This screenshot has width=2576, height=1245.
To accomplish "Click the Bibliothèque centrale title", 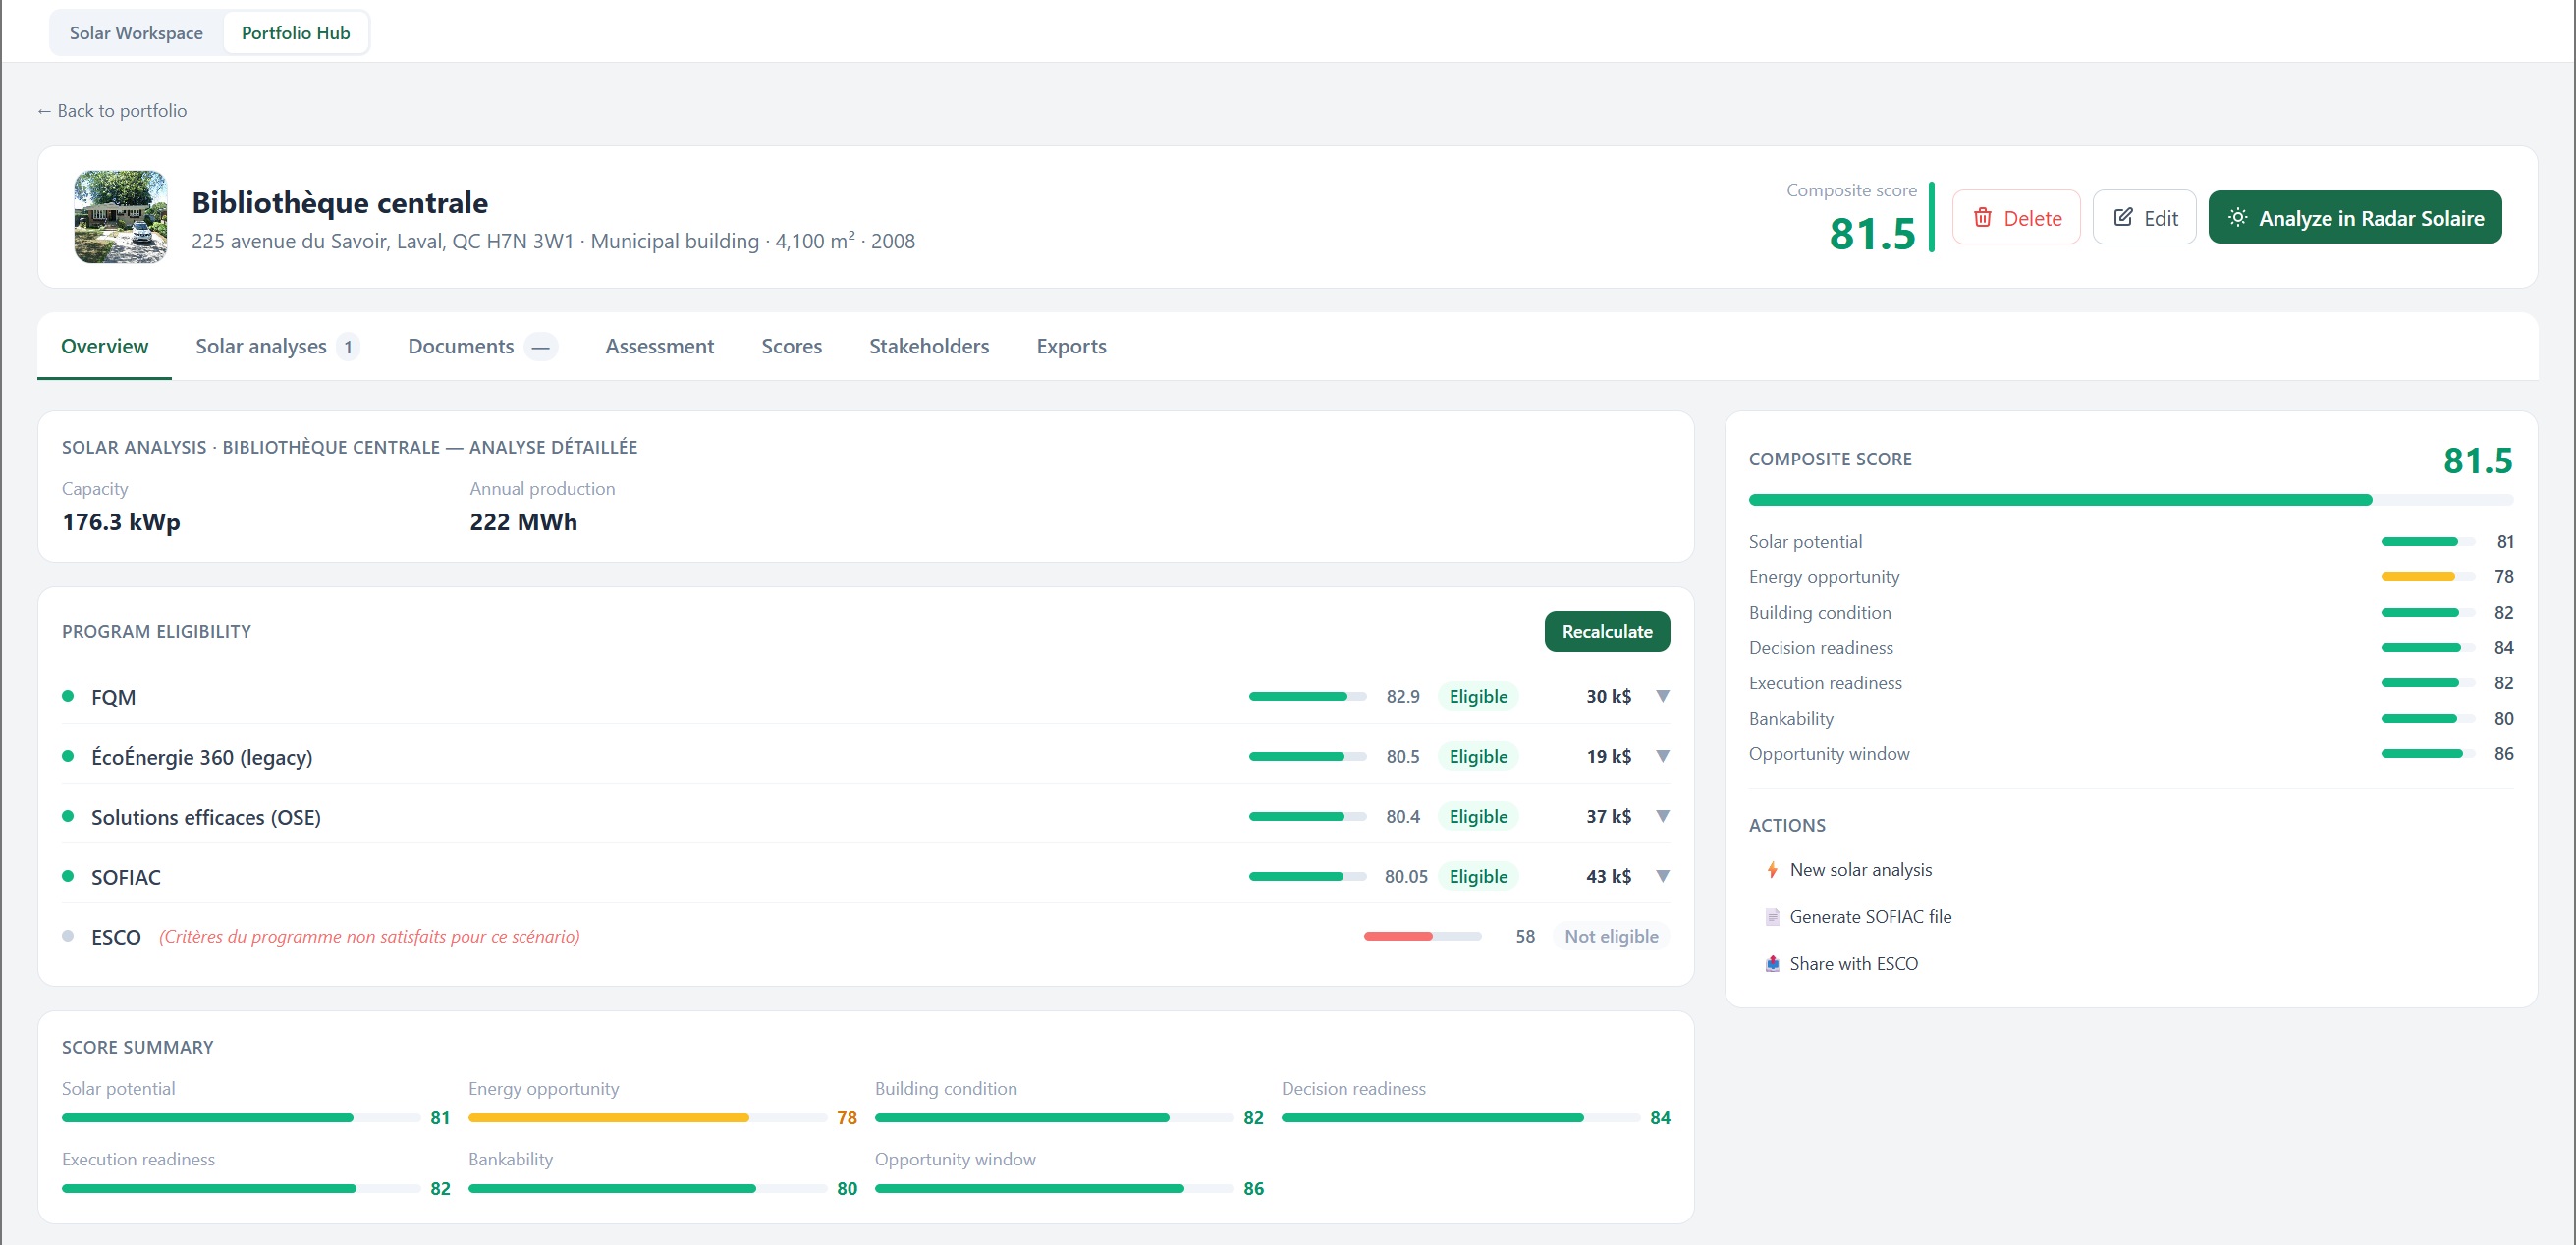I will point(340,202).
